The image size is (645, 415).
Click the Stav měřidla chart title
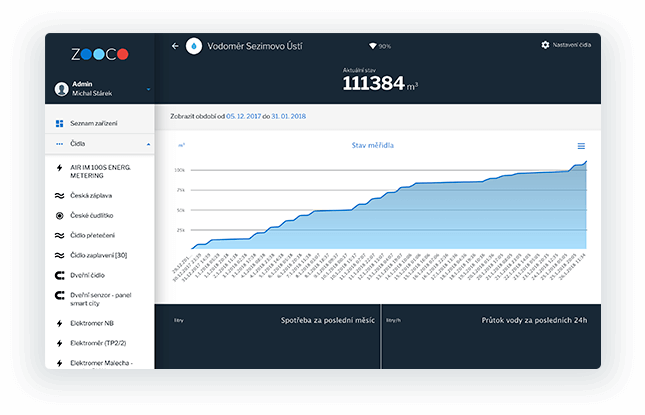pyautogui.click(x=373, y=145)
